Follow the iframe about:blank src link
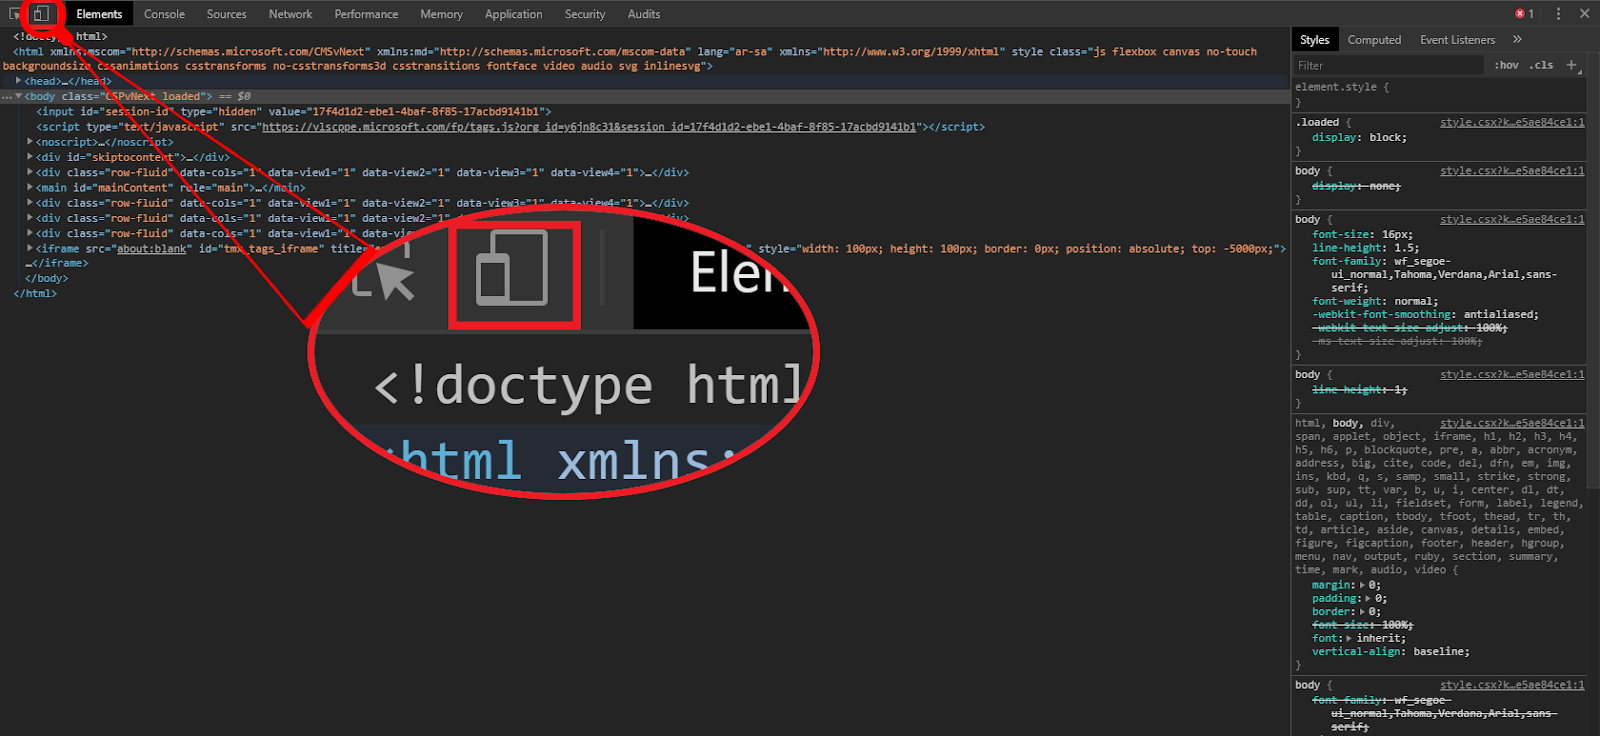 coord(152,248)
